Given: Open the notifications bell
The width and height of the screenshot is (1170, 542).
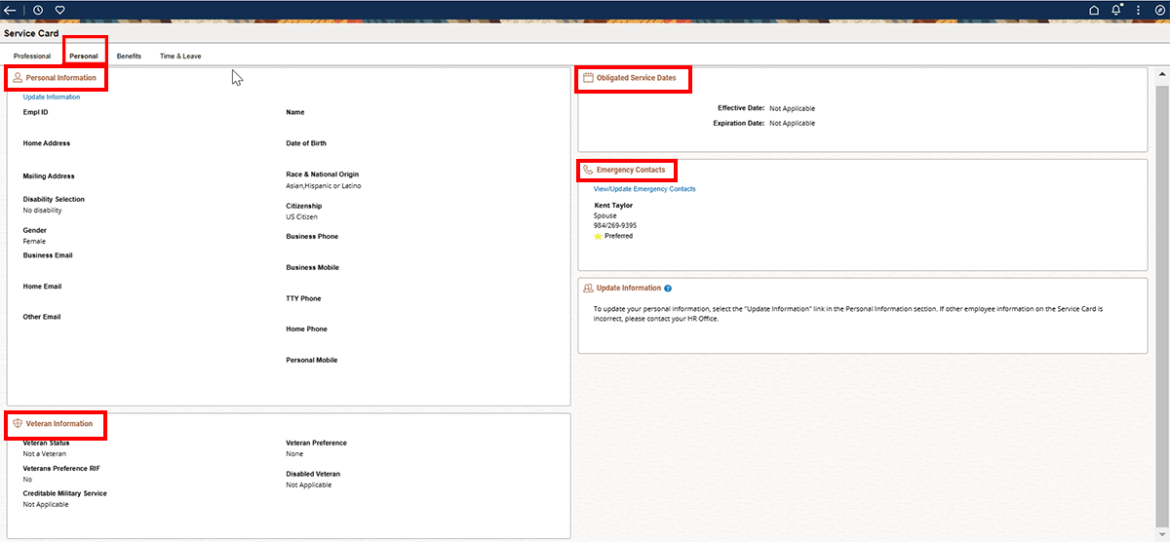Looking at the screenshot, I should point(1117,10).
